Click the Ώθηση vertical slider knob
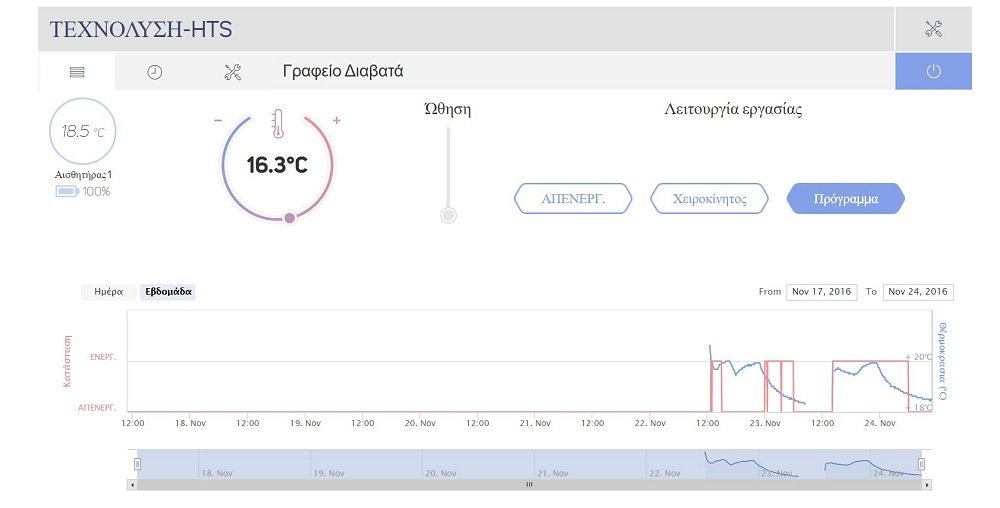1000x508 pixels. pyautogui.click(x=448, y=215)
